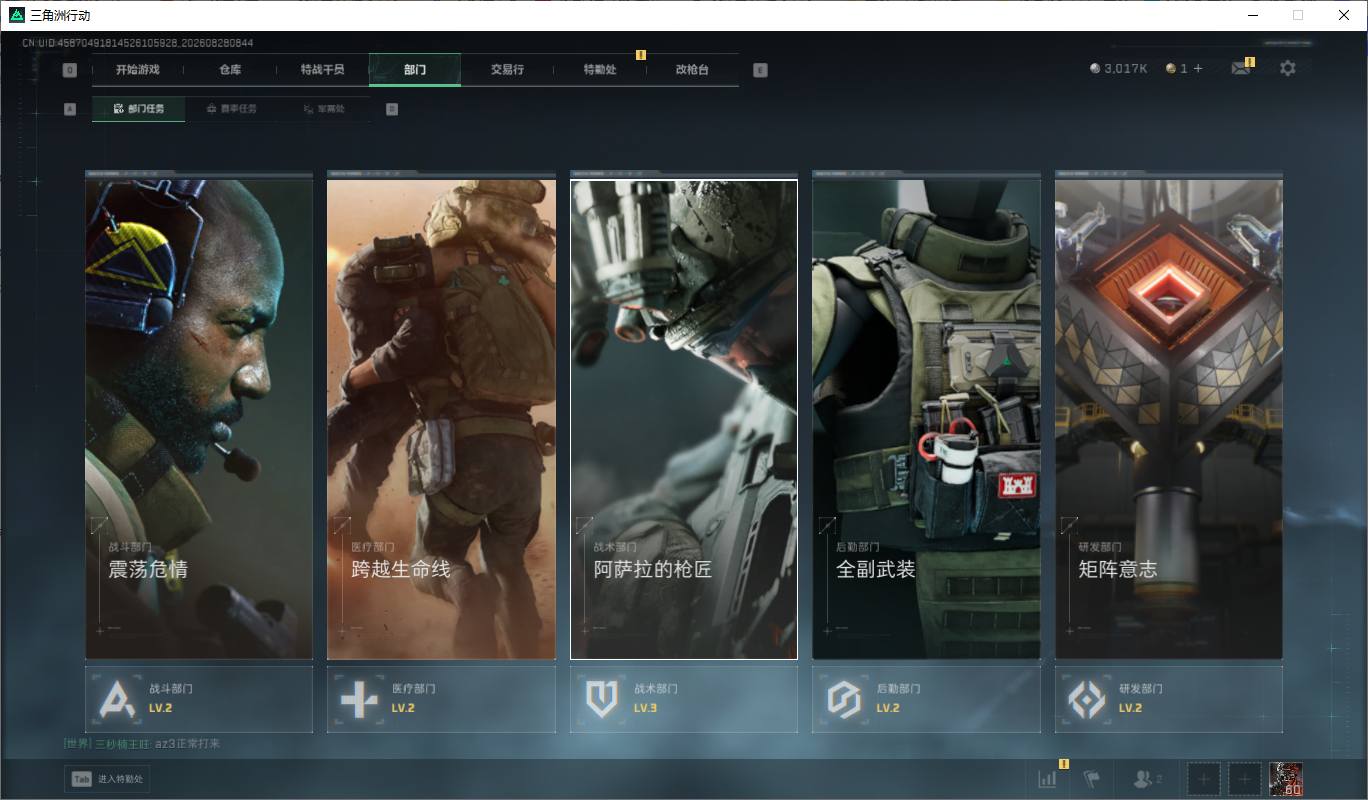The height and width of the screenshot is (800, 1368).
Task: Open the flag icon in bottom bar
Action: click(1092, 779)
